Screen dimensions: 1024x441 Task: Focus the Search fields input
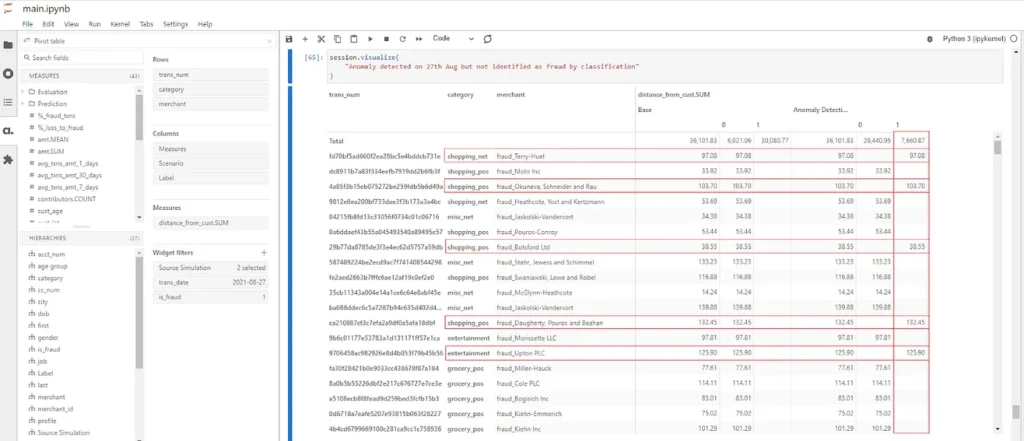[82, 58]
